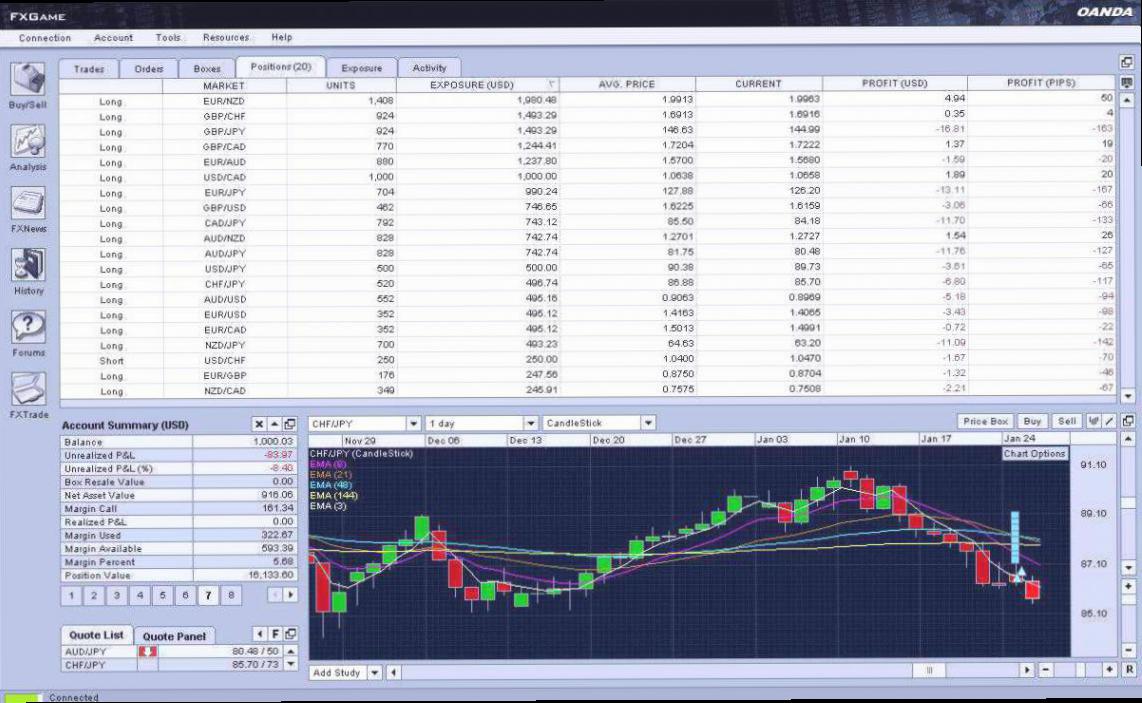This screenshot has width=1142, height=703.
Task: Expand the Add Study dropdown arrow
Action: pos(374,672)
